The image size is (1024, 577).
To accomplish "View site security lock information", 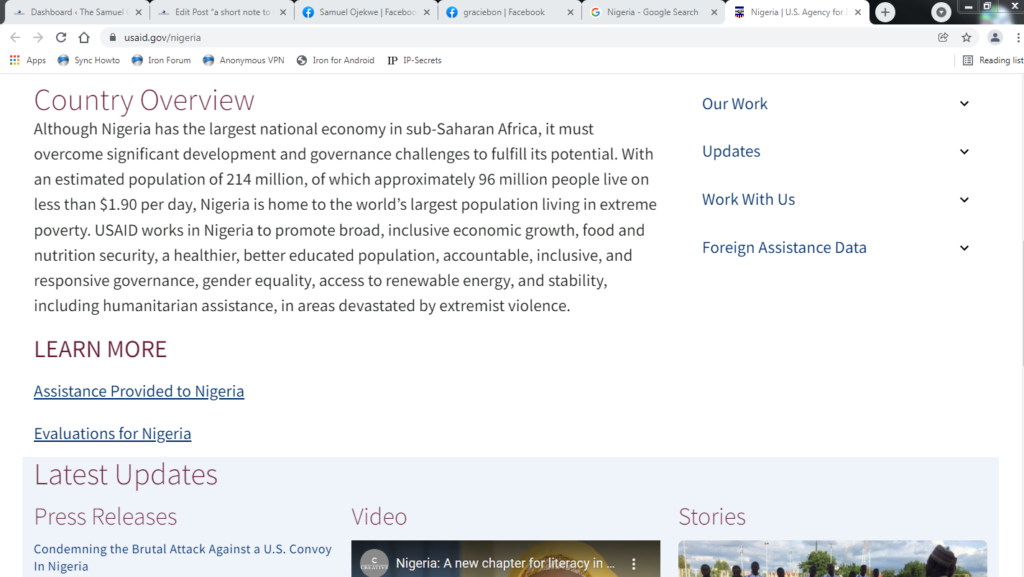I will click(x=113, y=38).
